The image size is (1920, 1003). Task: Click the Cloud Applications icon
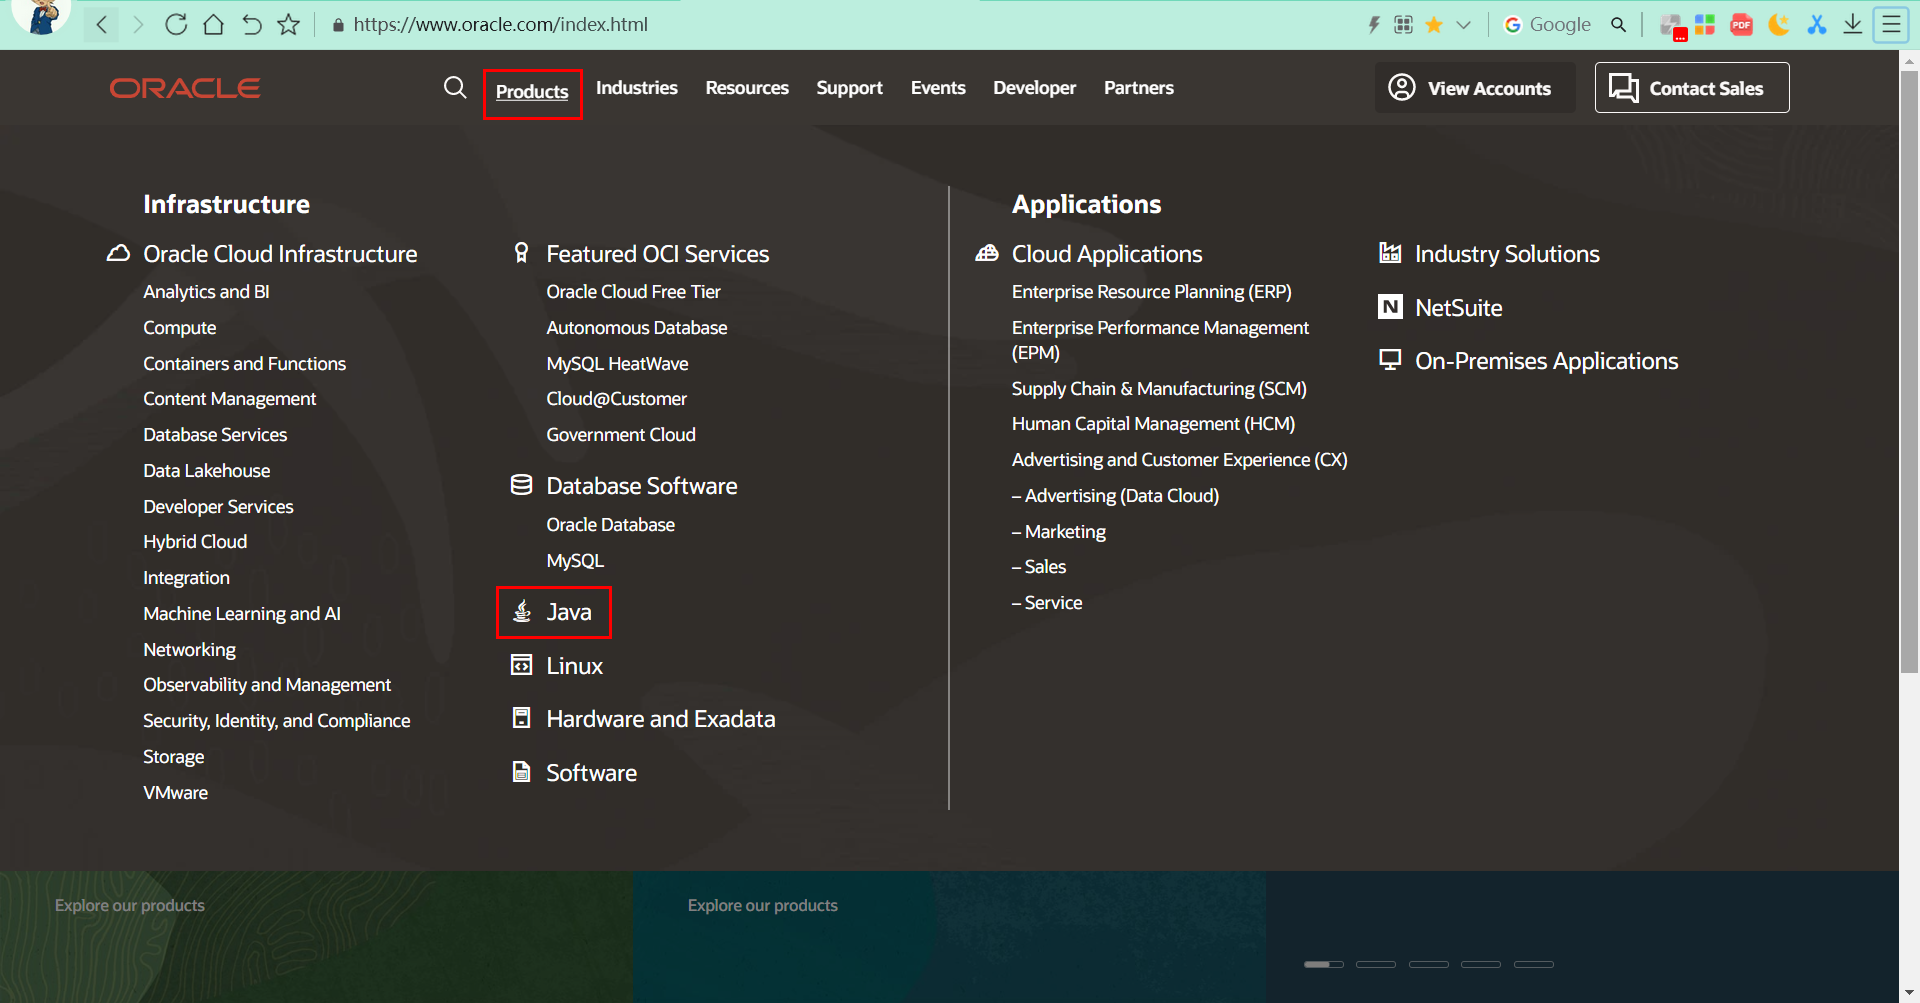pos(987,253)
